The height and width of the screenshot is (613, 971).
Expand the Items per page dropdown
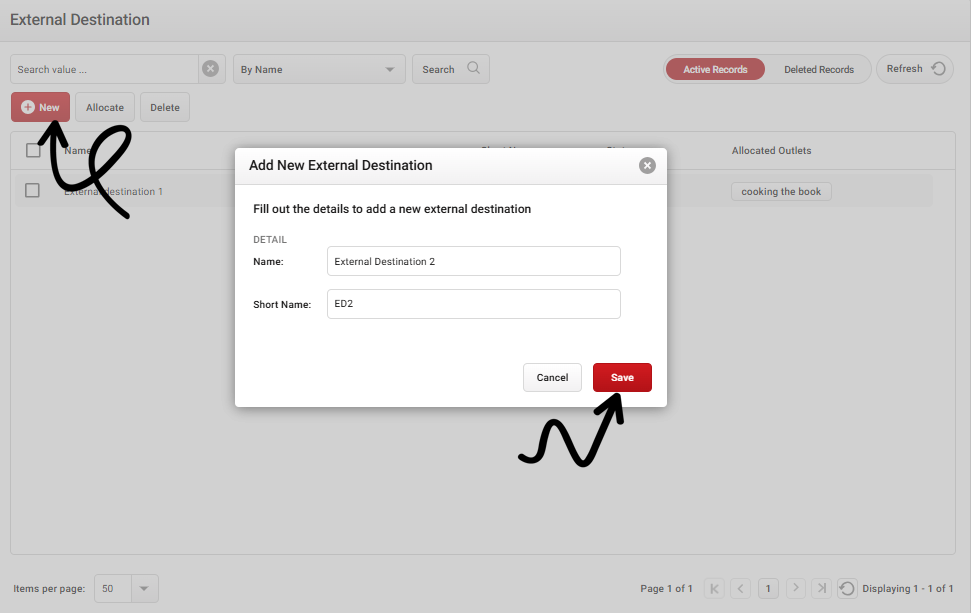(144, 588)
